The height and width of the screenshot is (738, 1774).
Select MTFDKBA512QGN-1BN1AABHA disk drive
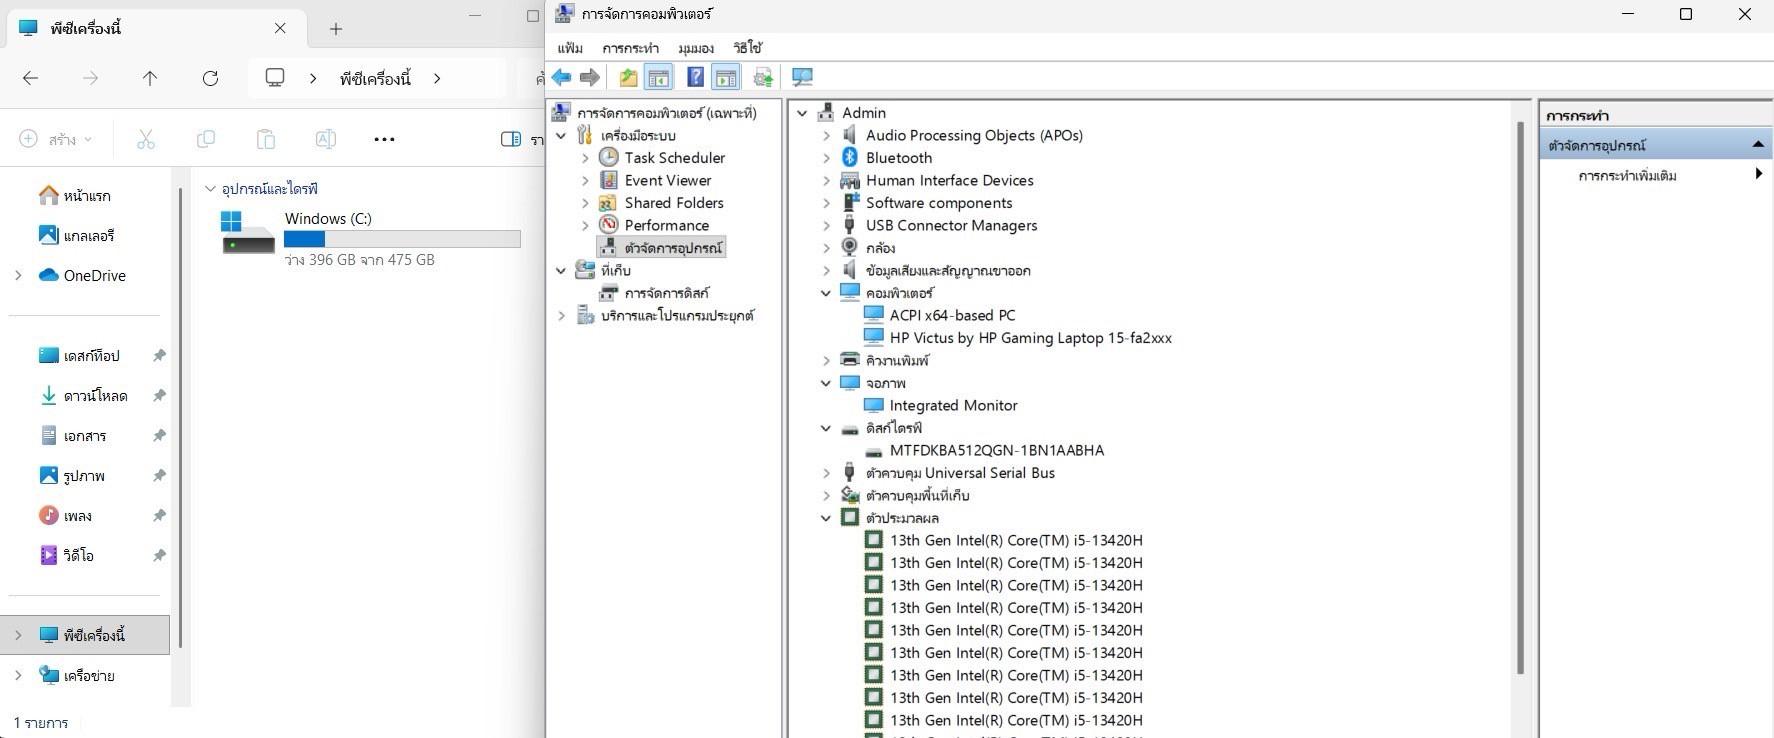997,450
